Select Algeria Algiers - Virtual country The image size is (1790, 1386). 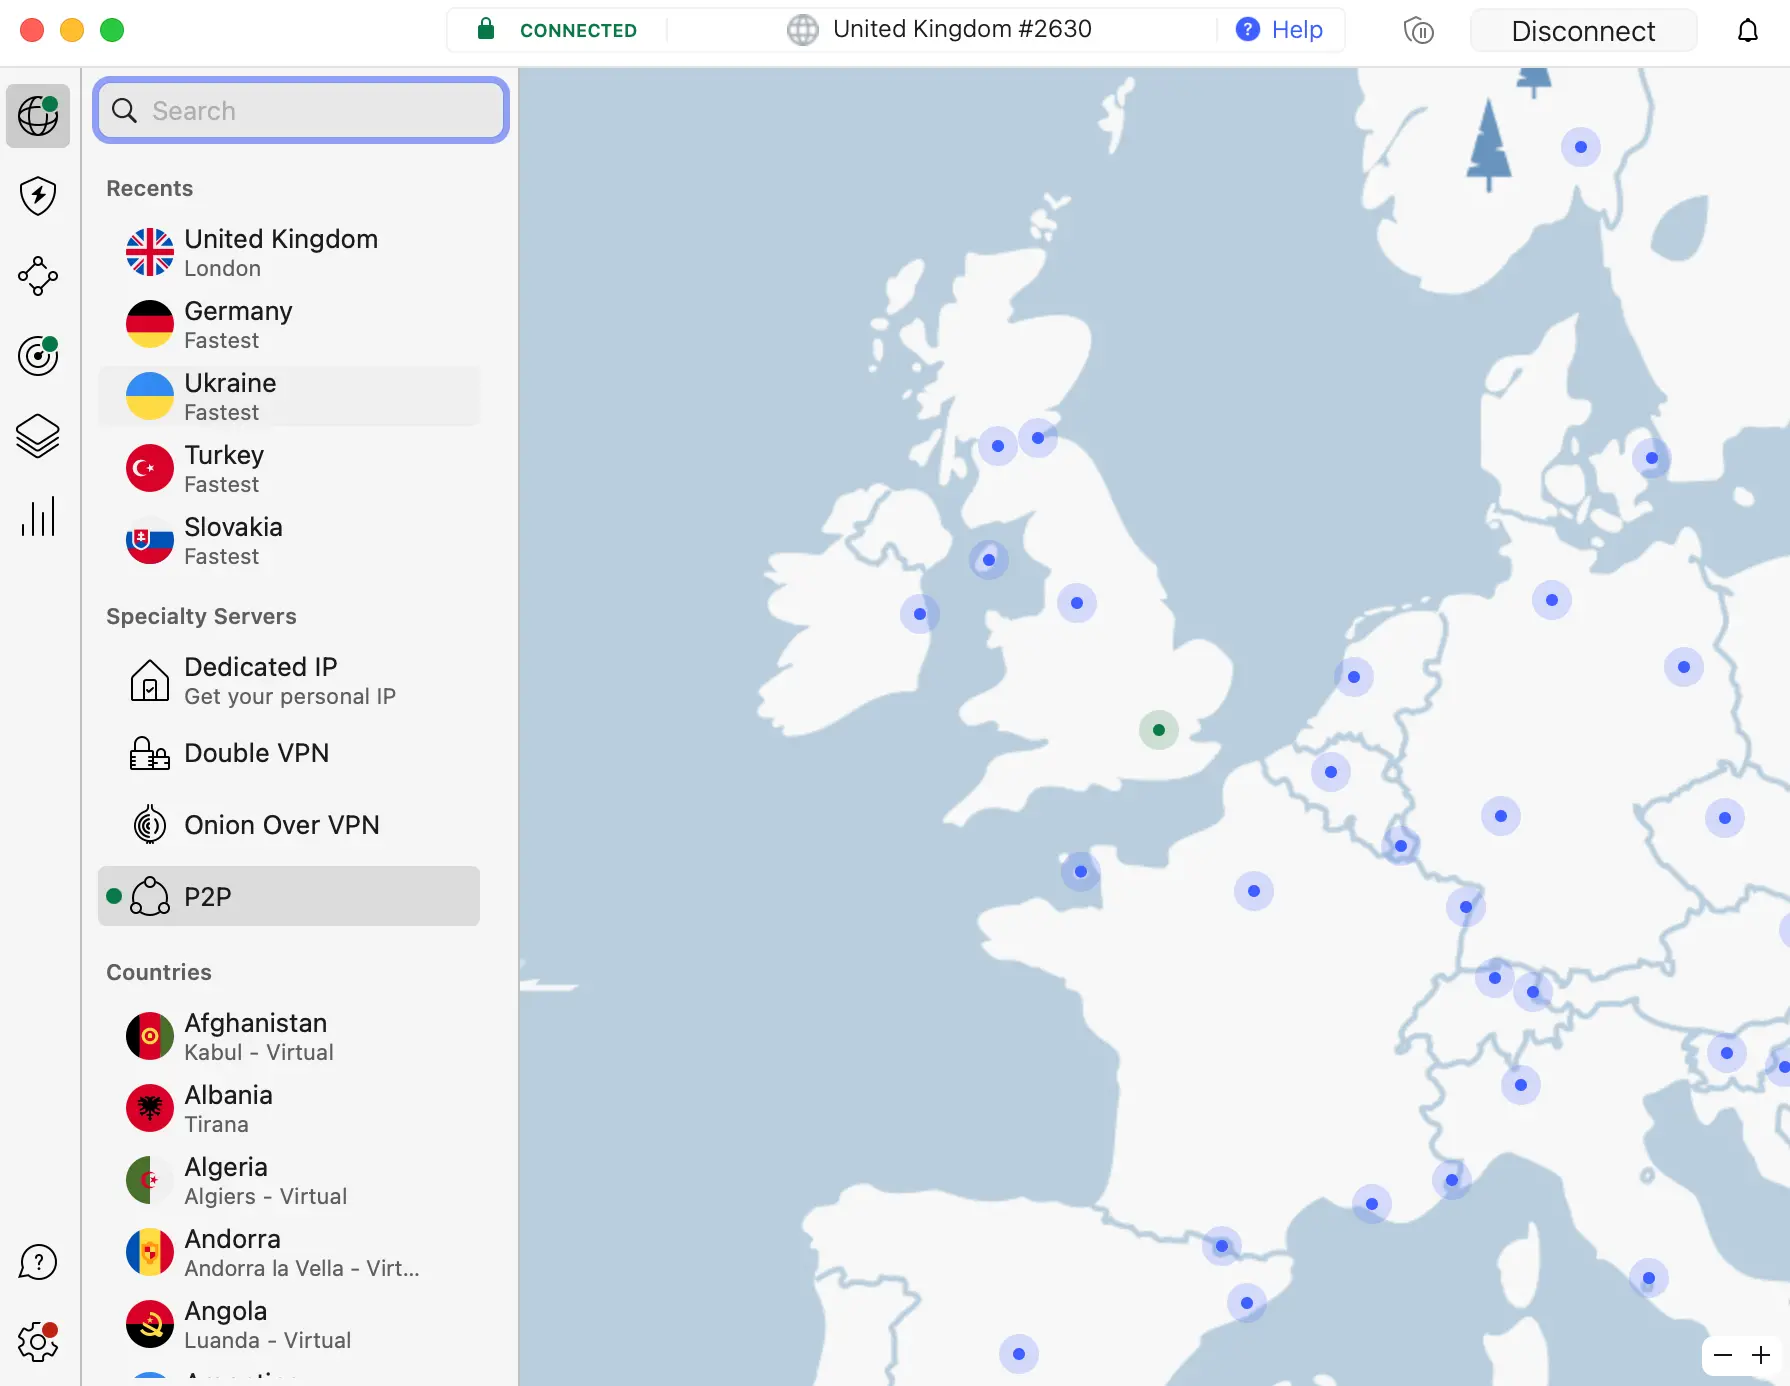[x=289, y=1180]
